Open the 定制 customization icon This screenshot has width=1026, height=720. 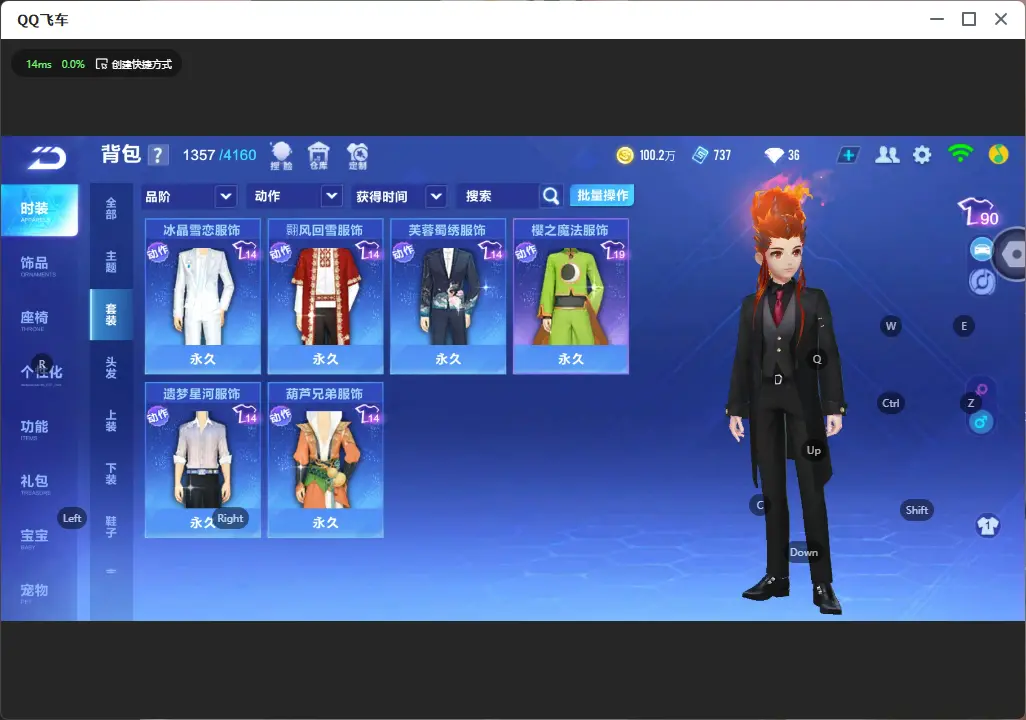click(357, 156)
